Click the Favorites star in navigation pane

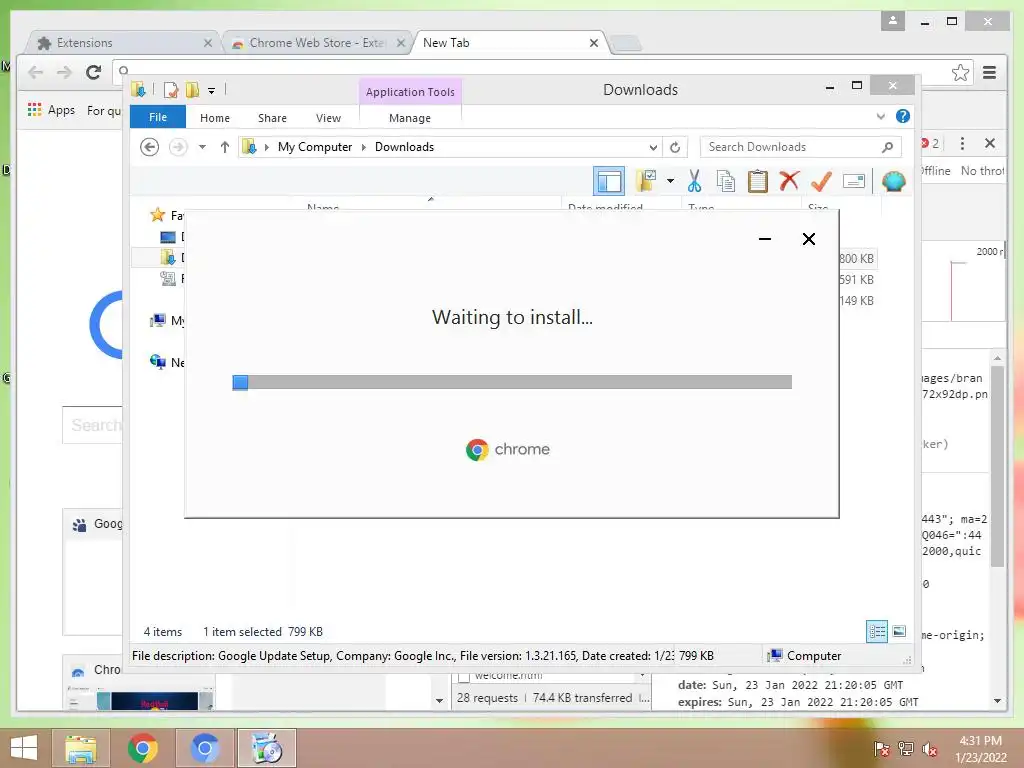157,215
